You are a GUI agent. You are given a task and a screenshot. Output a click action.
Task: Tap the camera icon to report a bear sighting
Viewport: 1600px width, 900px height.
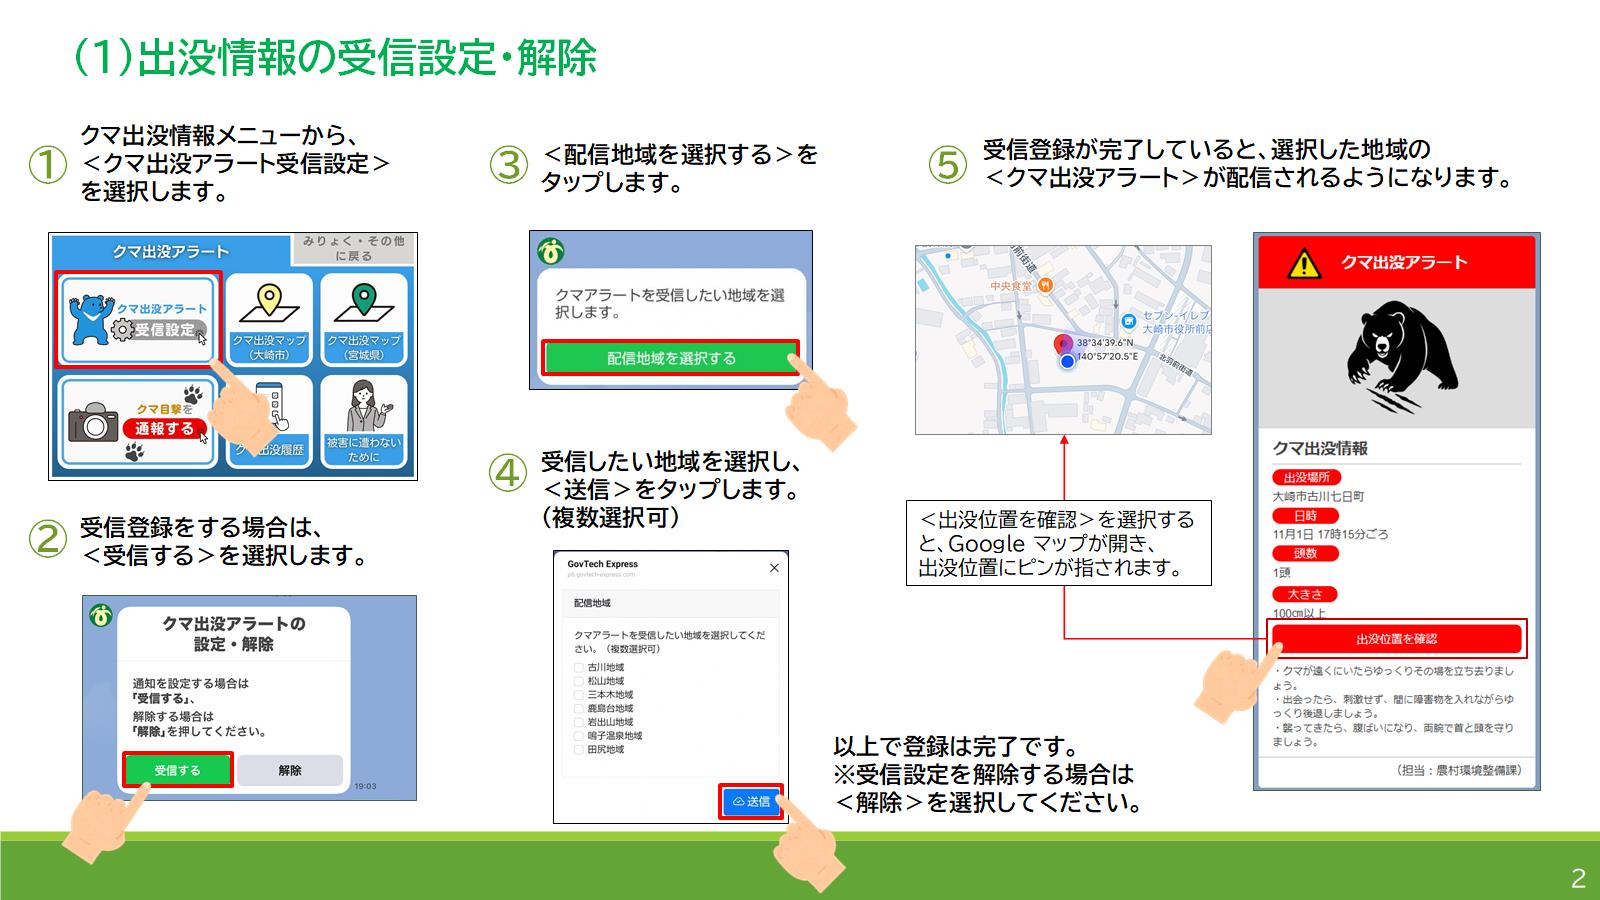click(x=95, y=423)
